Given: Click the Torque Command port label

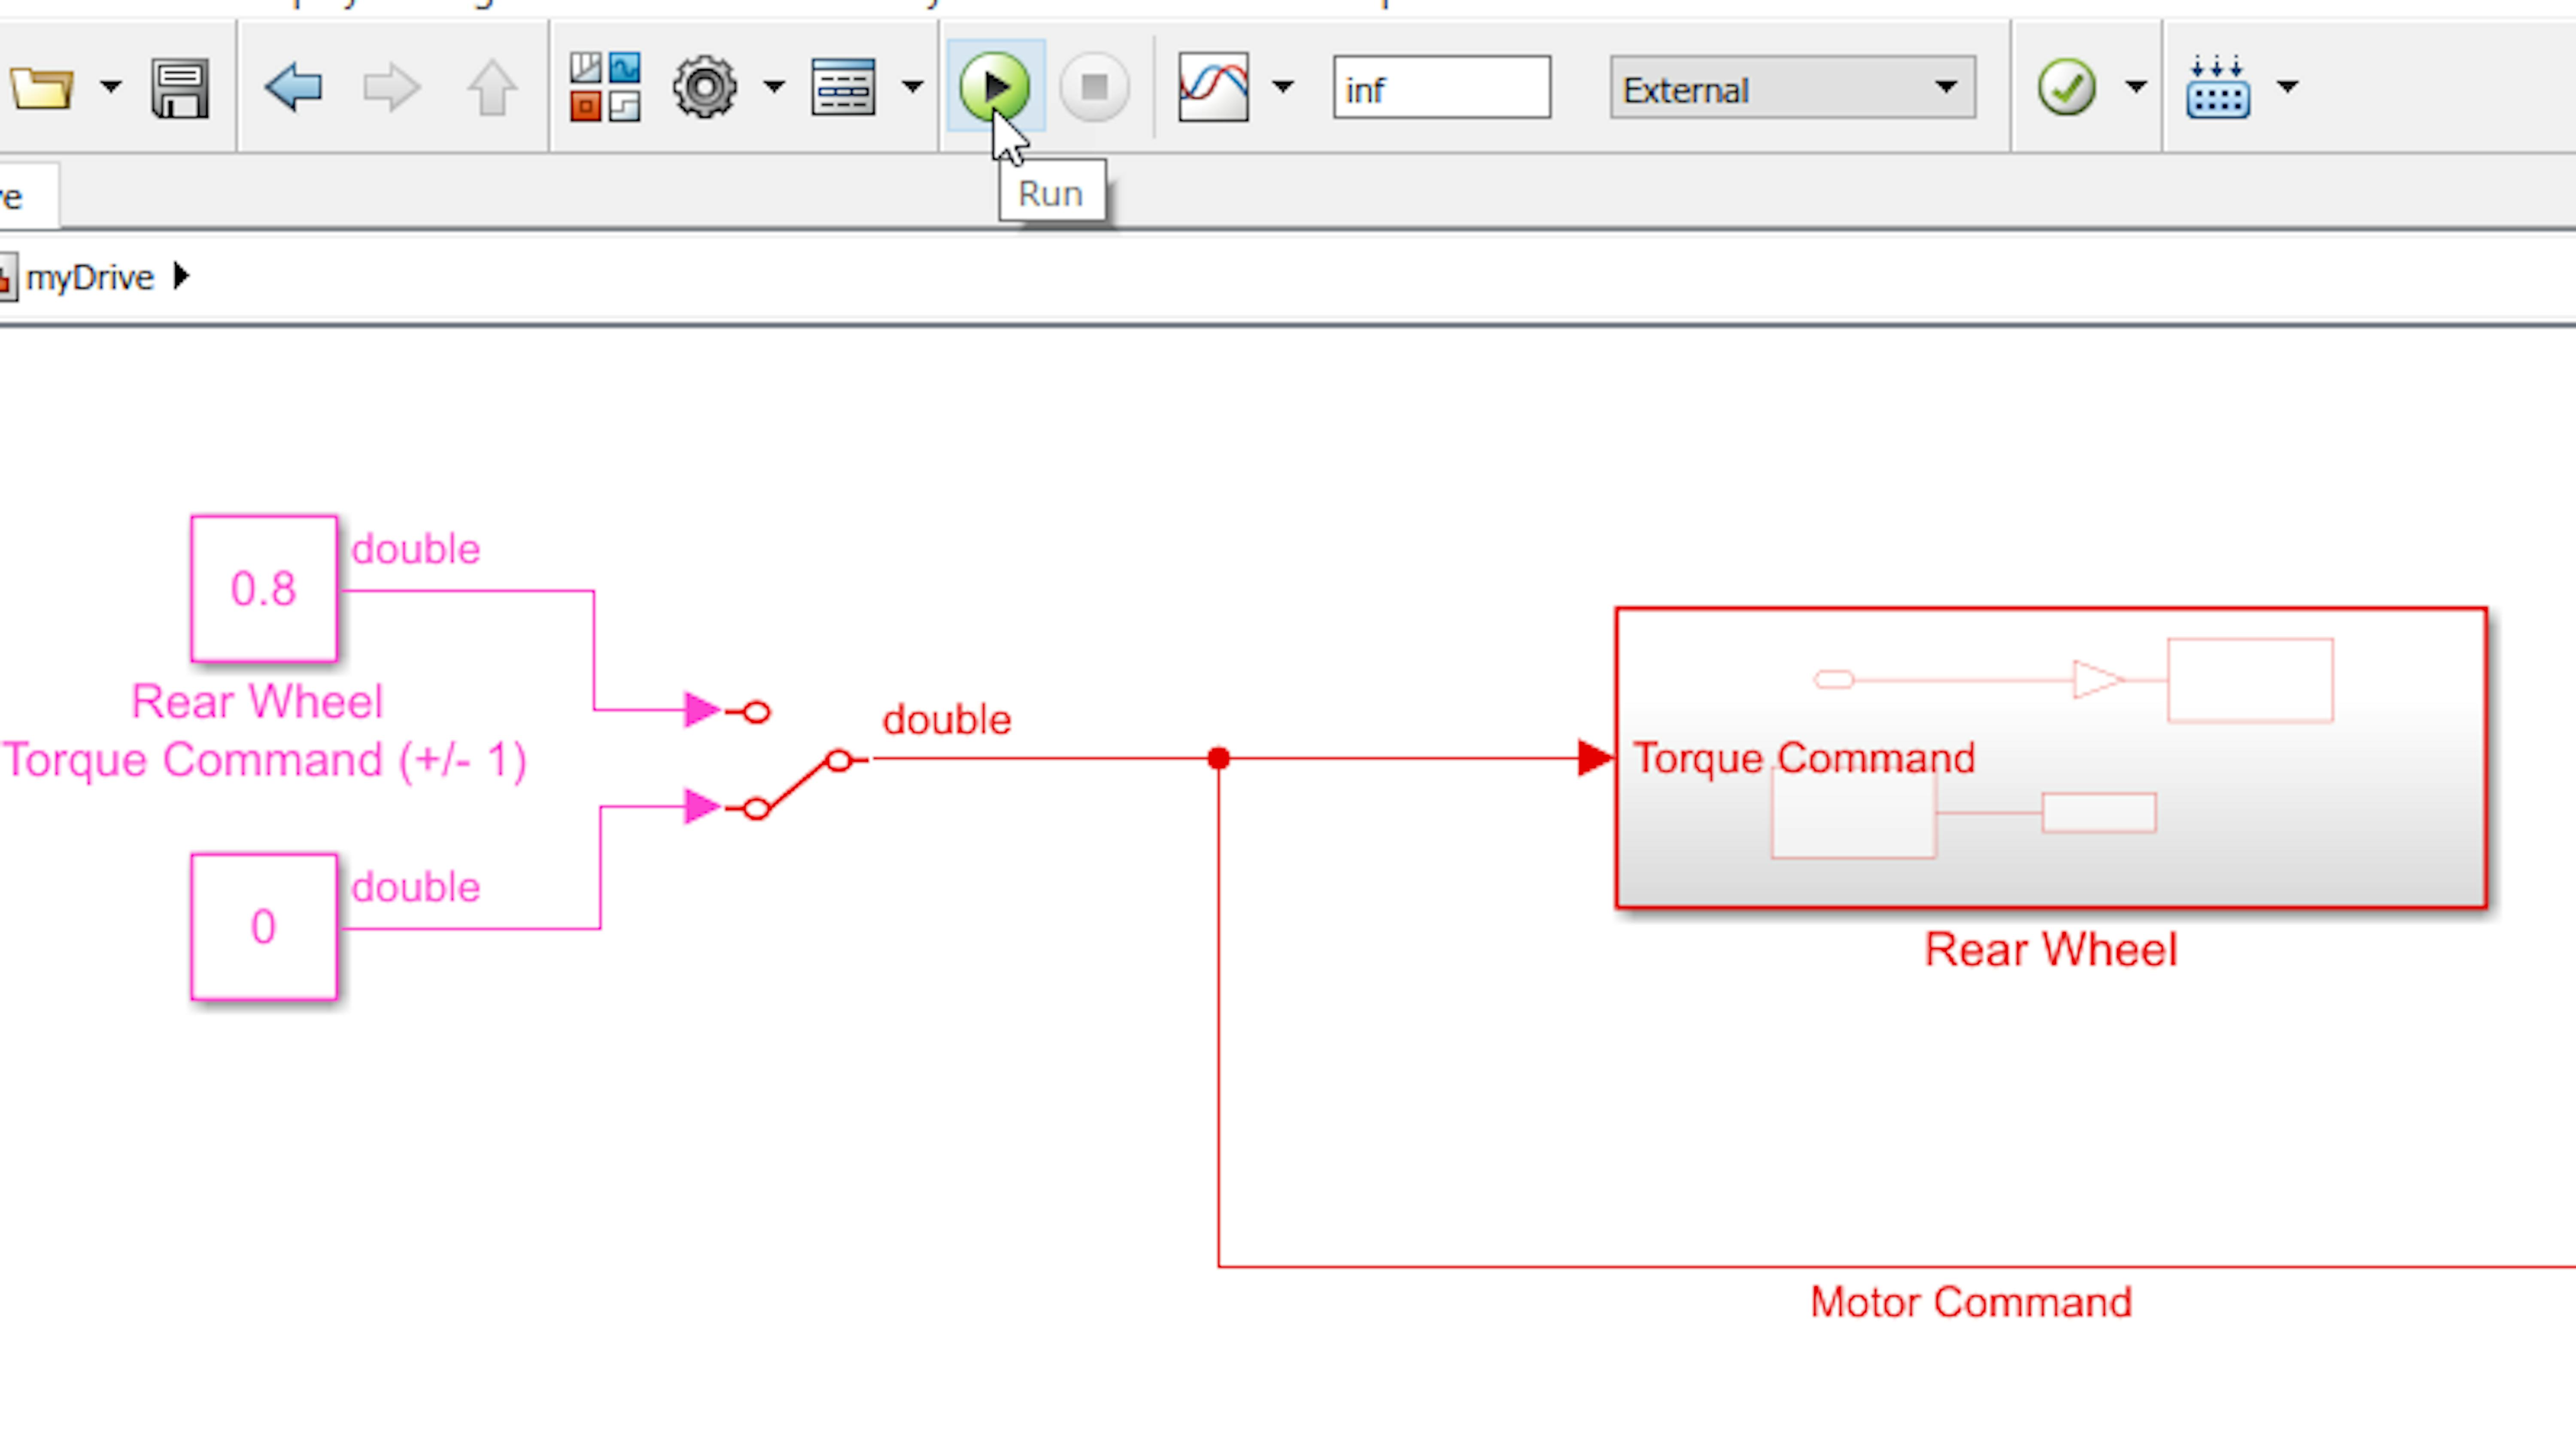Looking at the screenshot, I should pos(1804,758).
